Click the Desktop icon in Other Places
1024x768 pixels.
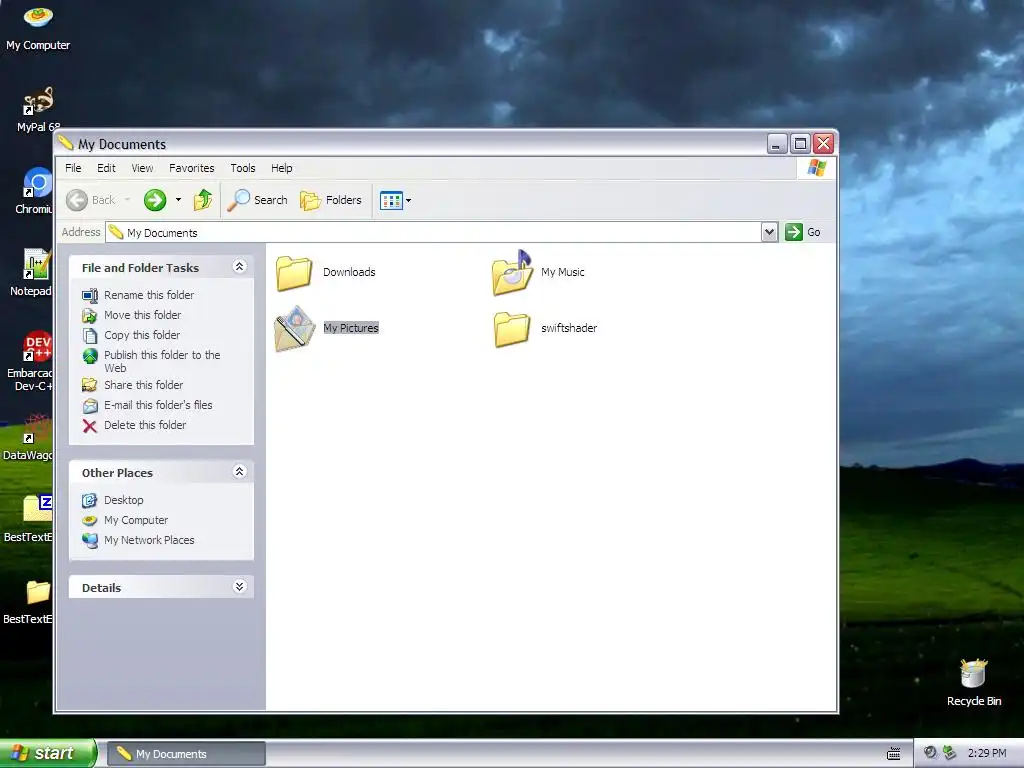[x=90, y=500]
